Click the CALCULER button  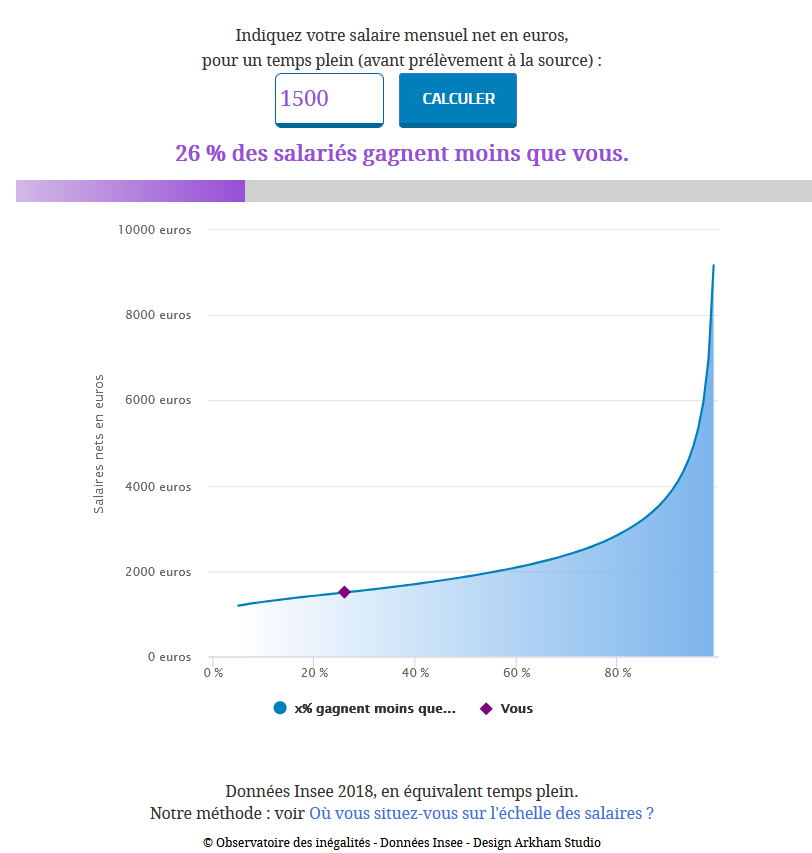pyautogui.click(x=458, y=99)
